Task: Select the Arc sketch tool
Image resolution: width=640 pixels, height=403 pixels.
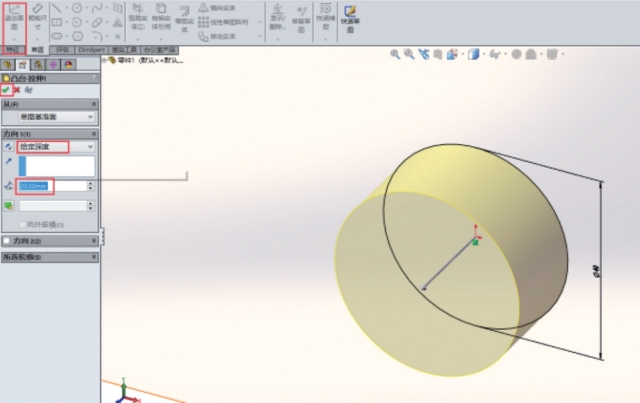Action: tap(77, 22)
